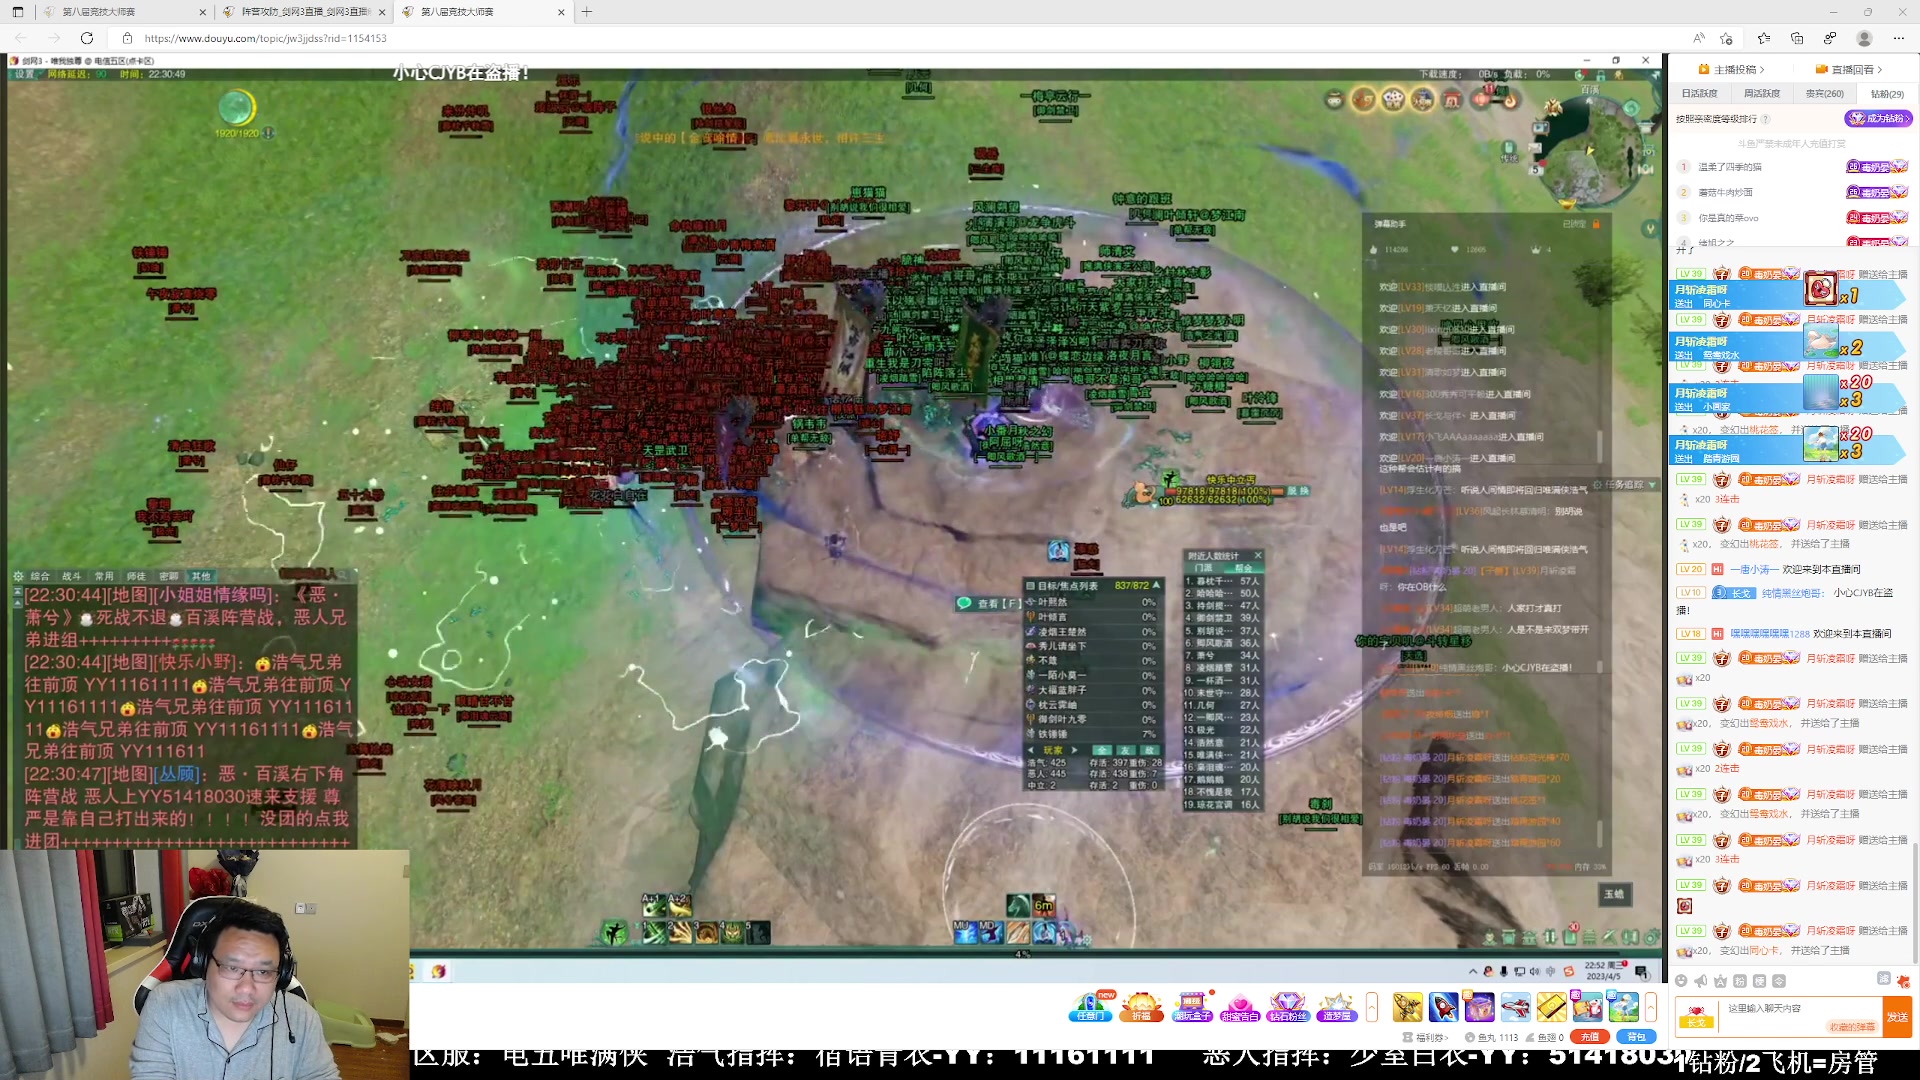
Task: Click the 成为钻粉 button
Action: click(1878, 118)
